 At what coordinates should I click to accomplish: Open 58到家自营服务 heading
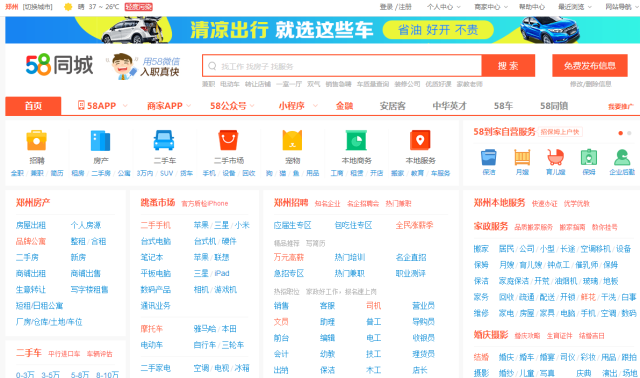(504, 131)
